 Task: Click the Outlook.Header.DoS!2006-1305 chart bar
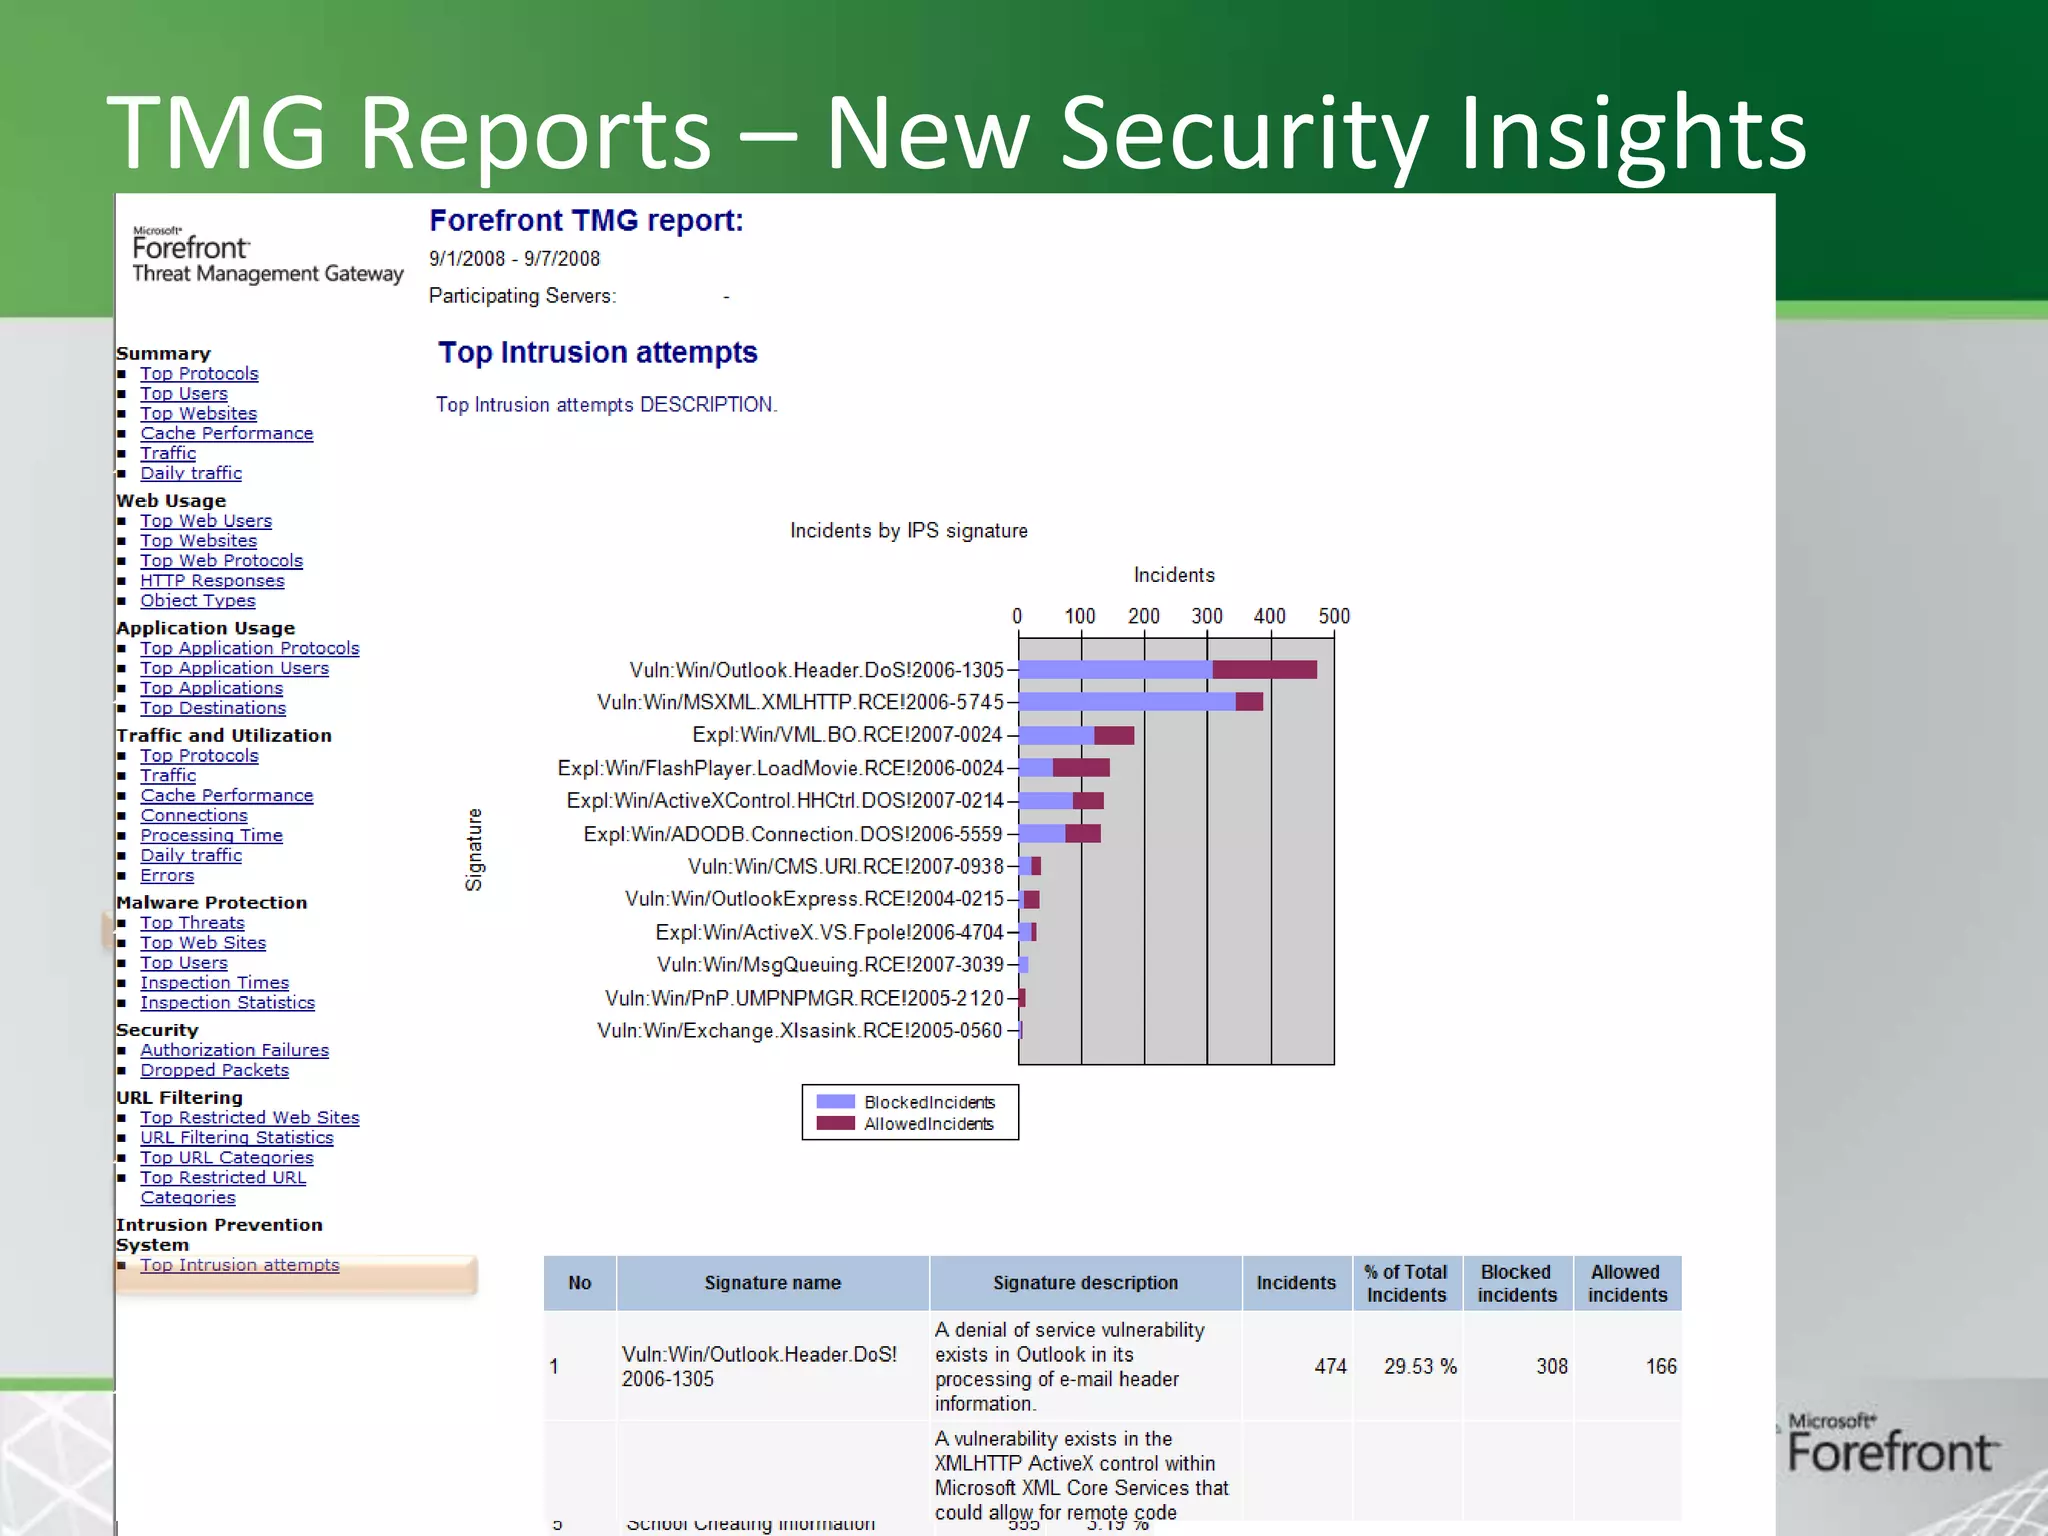click(x=1167, y=669)
